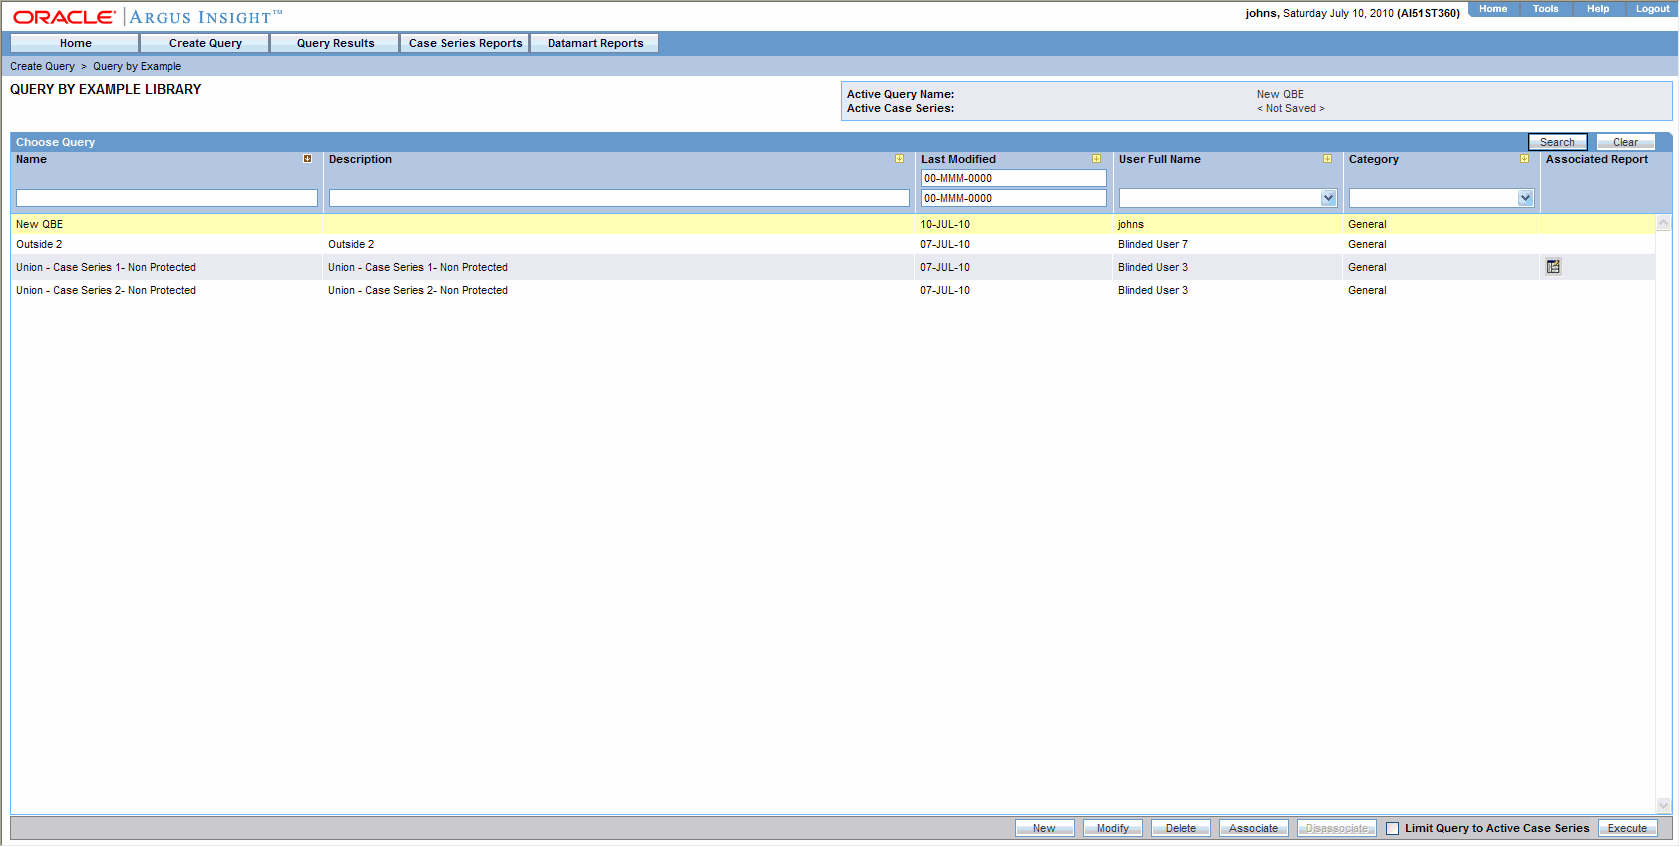Open the Create Query menu tab
Screen dimensions: 1680x847
click(x=205, y=43)
